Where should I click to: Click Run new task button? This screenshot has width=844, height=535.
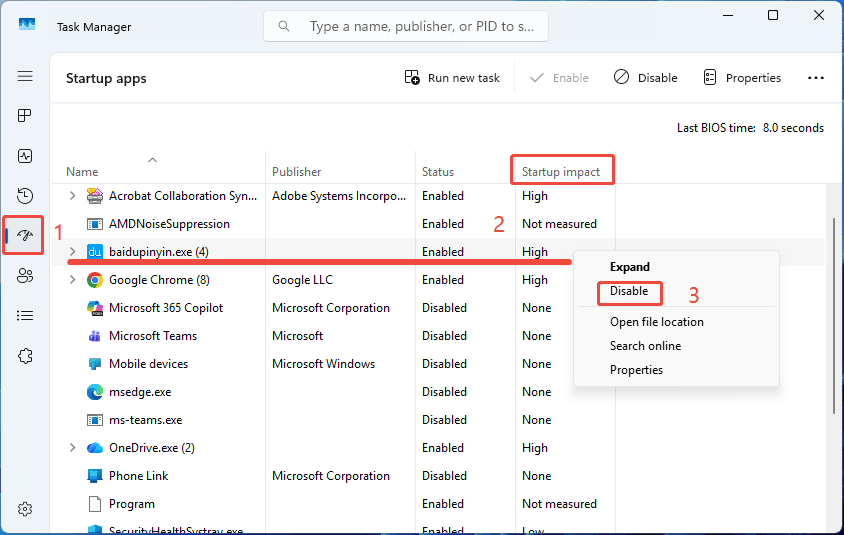pyautogui.click(x=452, y=78)
